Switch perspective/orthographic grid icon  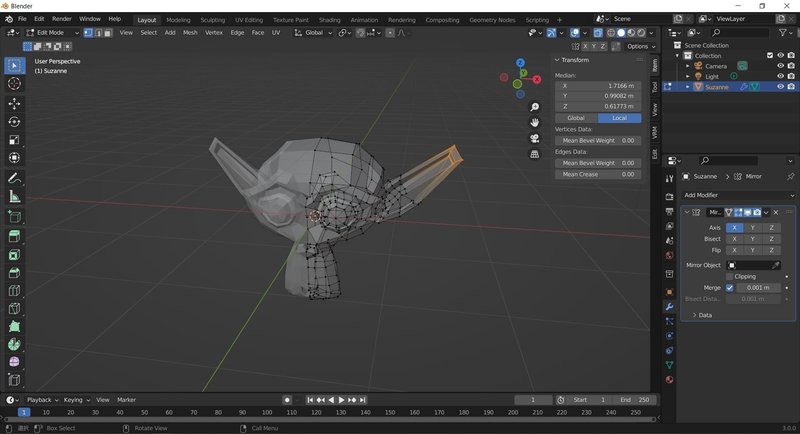(x=534, y=154)
